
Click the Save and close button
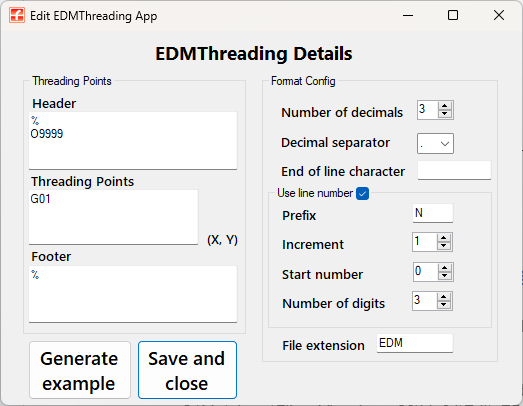click(x=187, y=370)
